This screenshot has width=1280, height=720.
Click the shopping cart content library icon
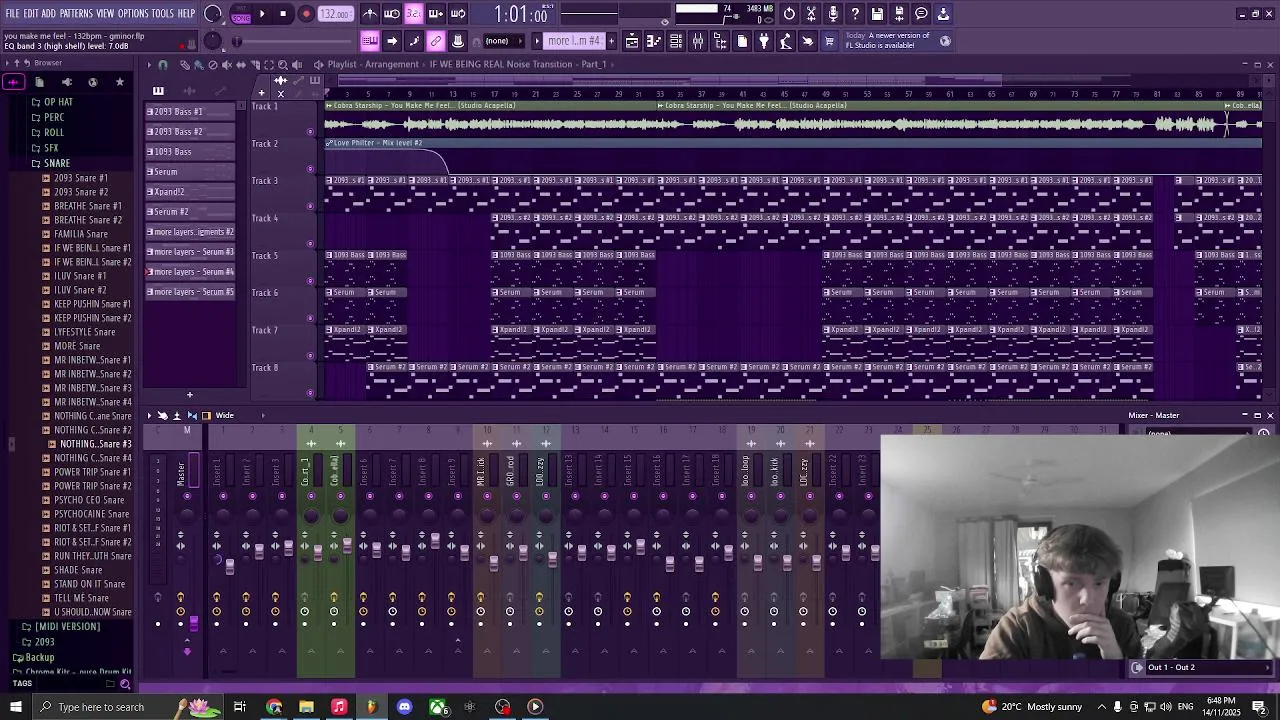click(829, 41)
